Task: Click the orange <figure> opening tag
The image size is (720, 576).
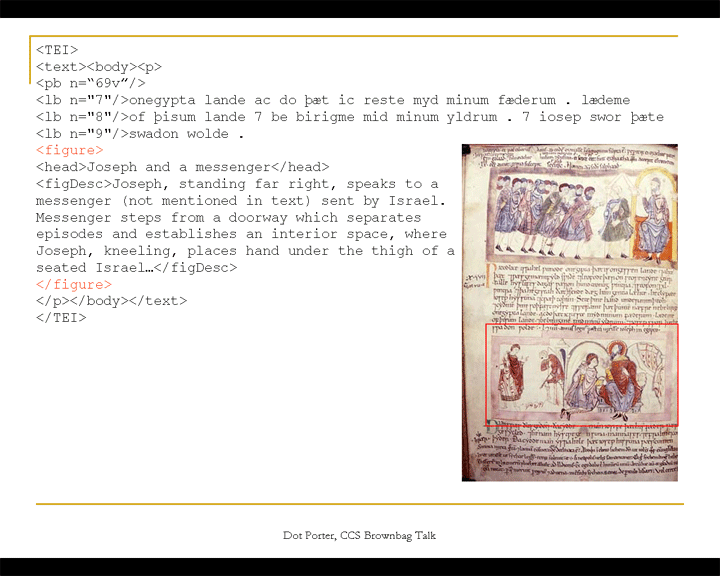Action: 69,150
